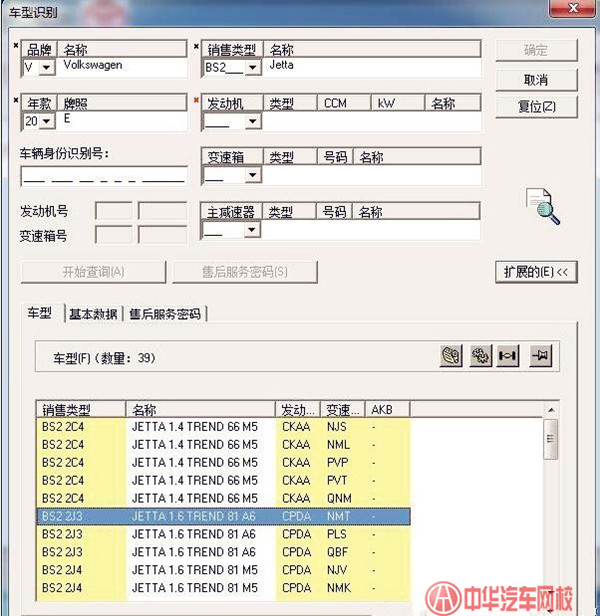The width and height of the screenshot is (600, 616).
Task: Switch to the 车型 tab
Action: click(40, 314)
